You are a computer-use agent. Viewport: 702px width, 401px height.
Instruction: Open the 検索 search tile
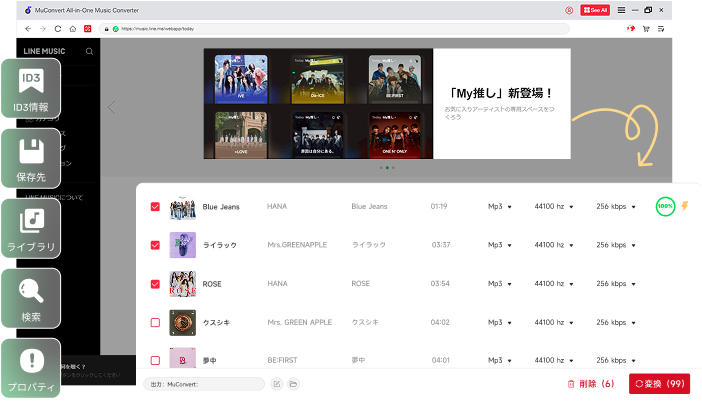coord(31,299)
